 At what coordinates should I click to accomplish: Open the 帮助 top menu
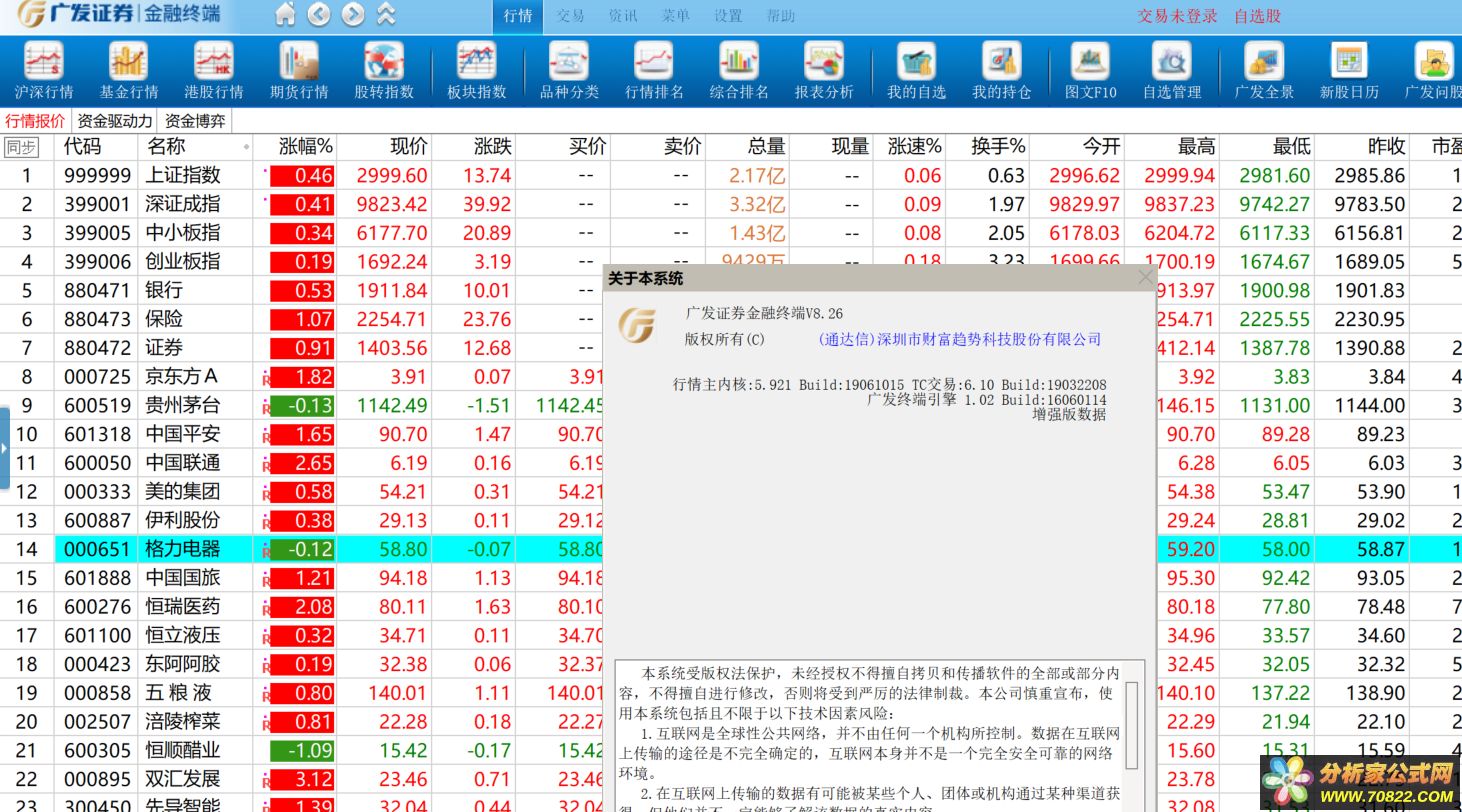(x=780, y=16)
